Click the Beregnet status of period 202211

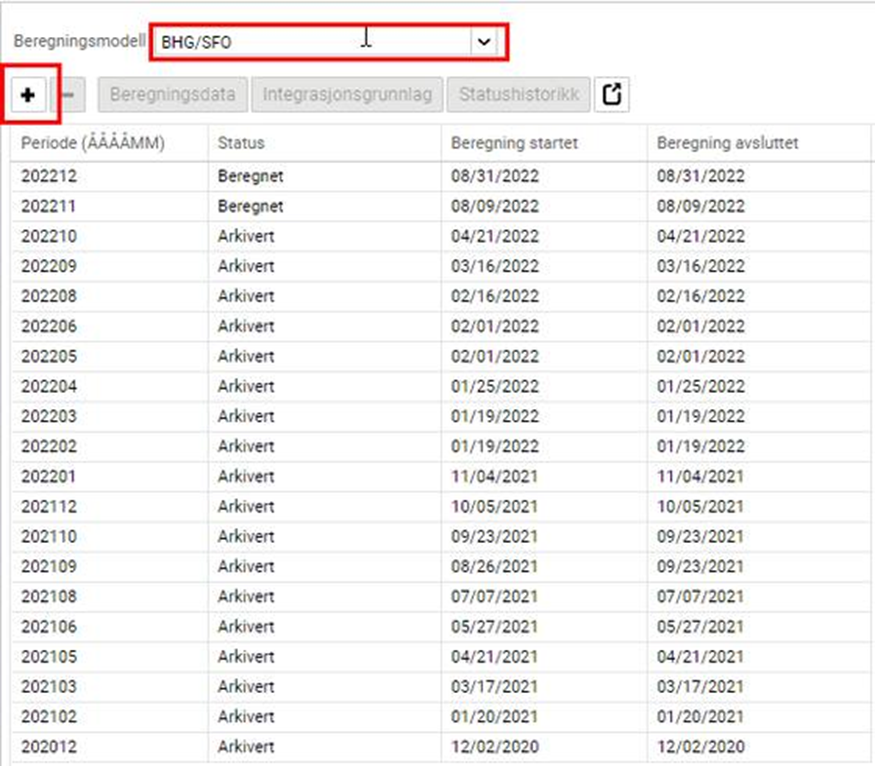coord(251,206)
